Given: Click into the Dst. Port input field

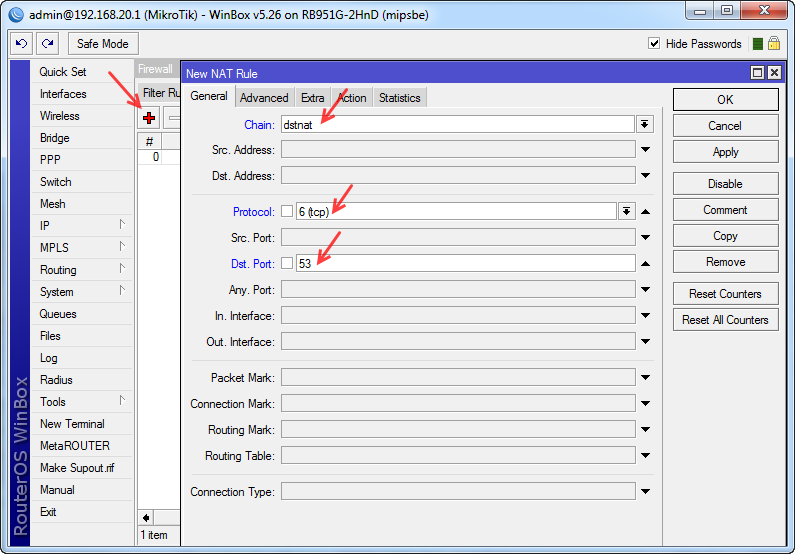Looking at the screenshot, I should [x=465, y=263].
